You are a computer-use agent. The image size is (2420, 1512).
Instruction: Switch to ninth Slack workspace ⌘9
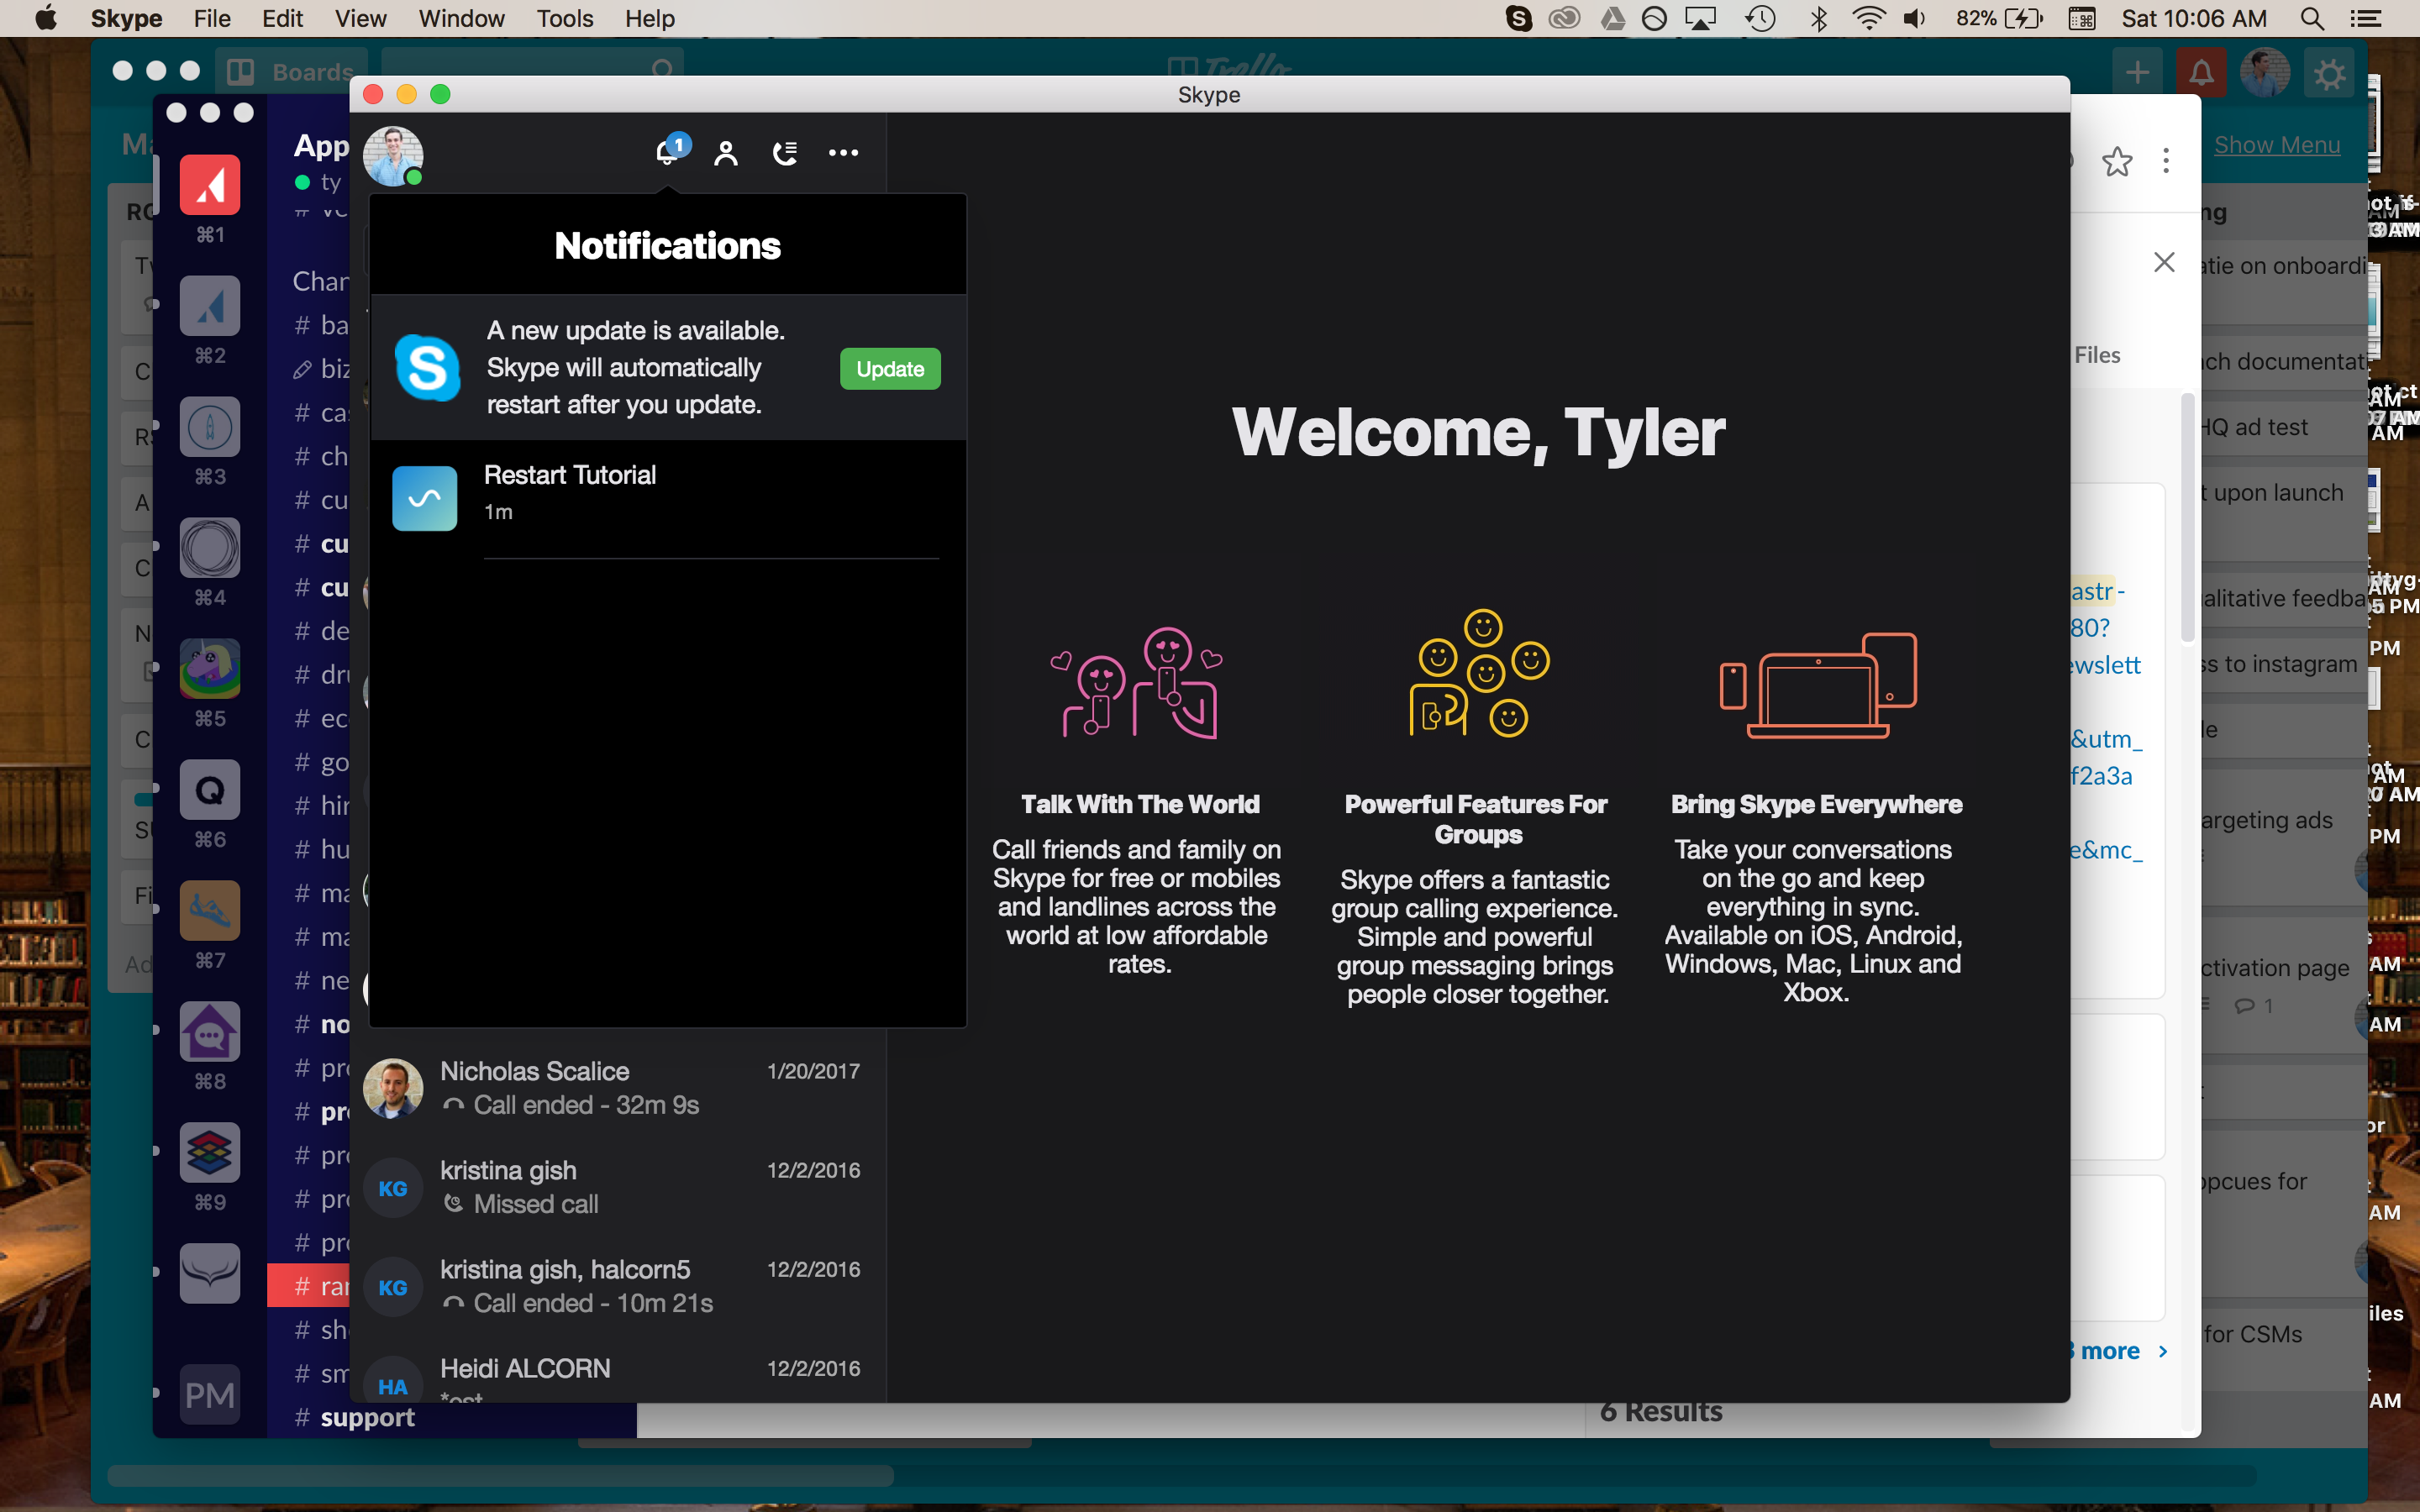click(209, 1153)
